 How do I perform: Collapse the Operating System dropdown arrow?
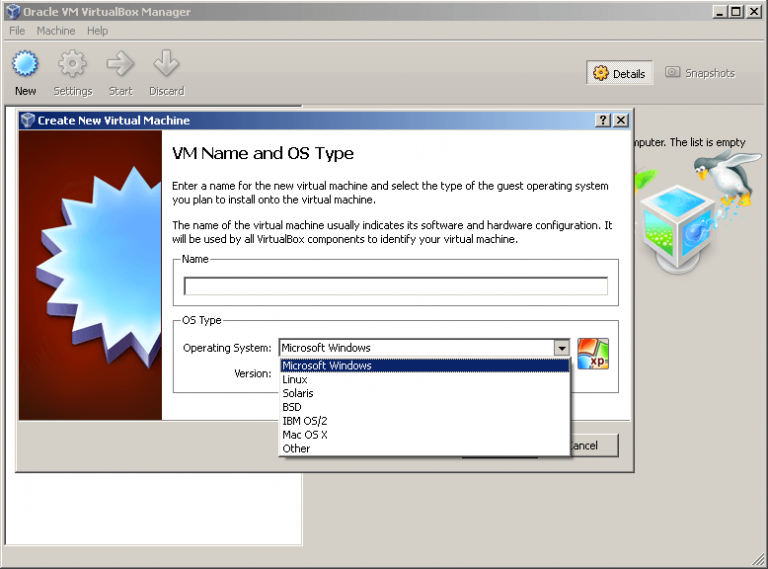tap(561, 348)
